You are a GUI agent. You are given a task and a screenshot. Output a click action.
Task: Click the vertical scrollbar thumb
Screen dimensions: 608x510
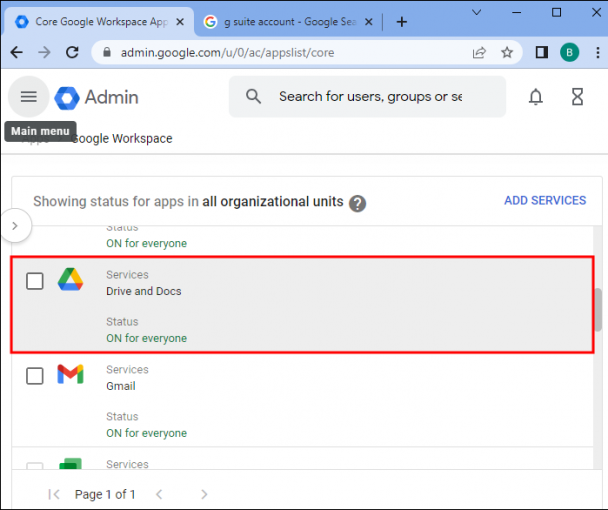598,309
